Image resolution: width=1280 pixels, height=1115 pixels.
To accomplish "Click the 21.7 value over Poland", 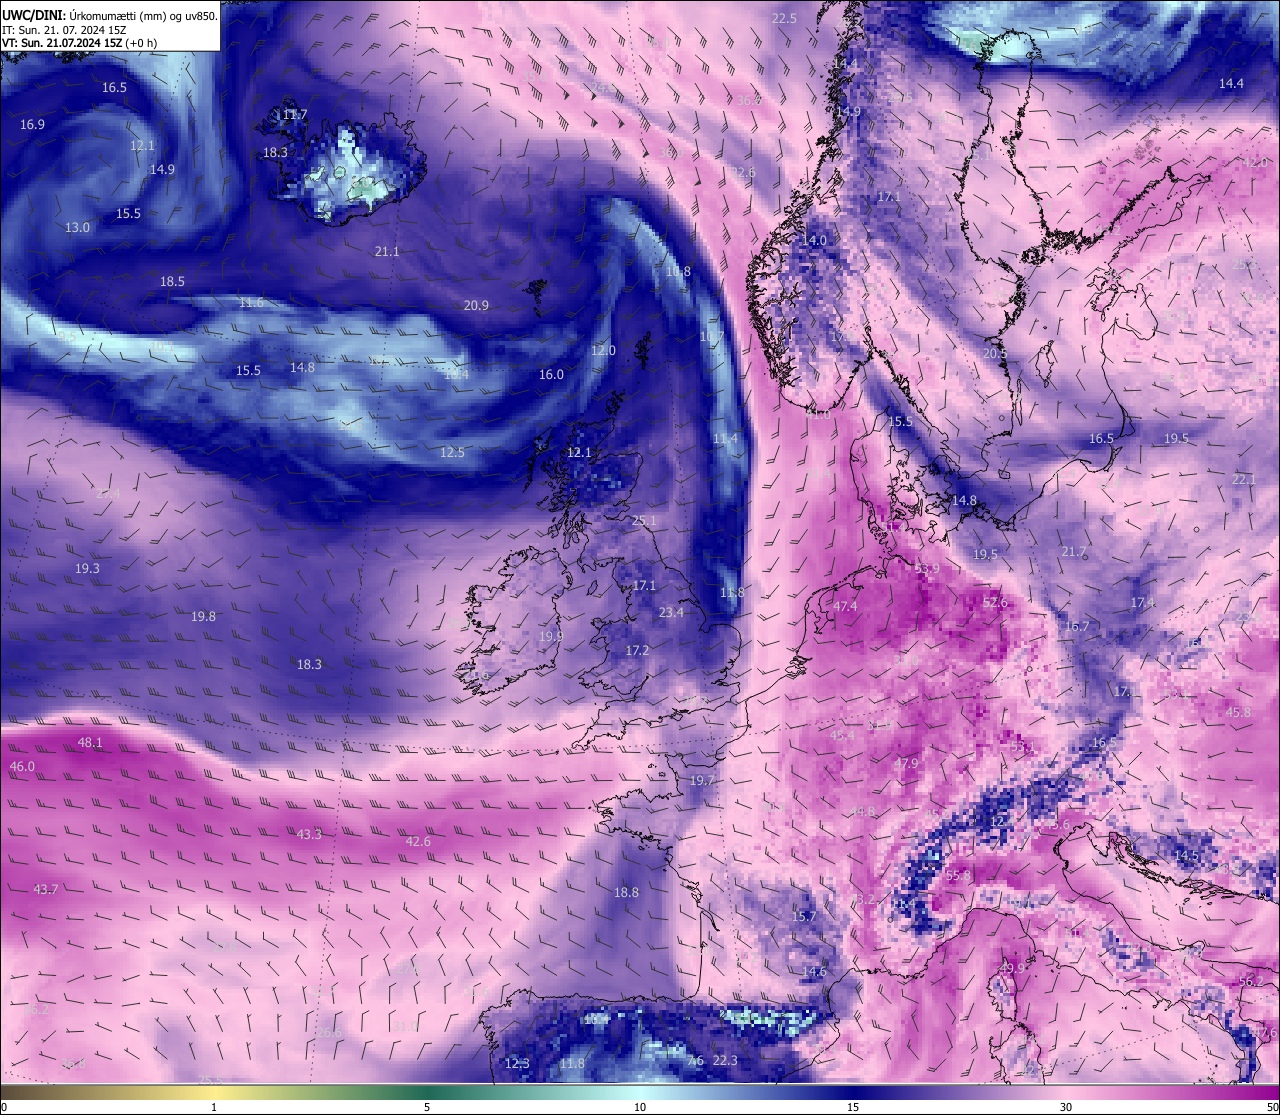I will coord(1073,552).
